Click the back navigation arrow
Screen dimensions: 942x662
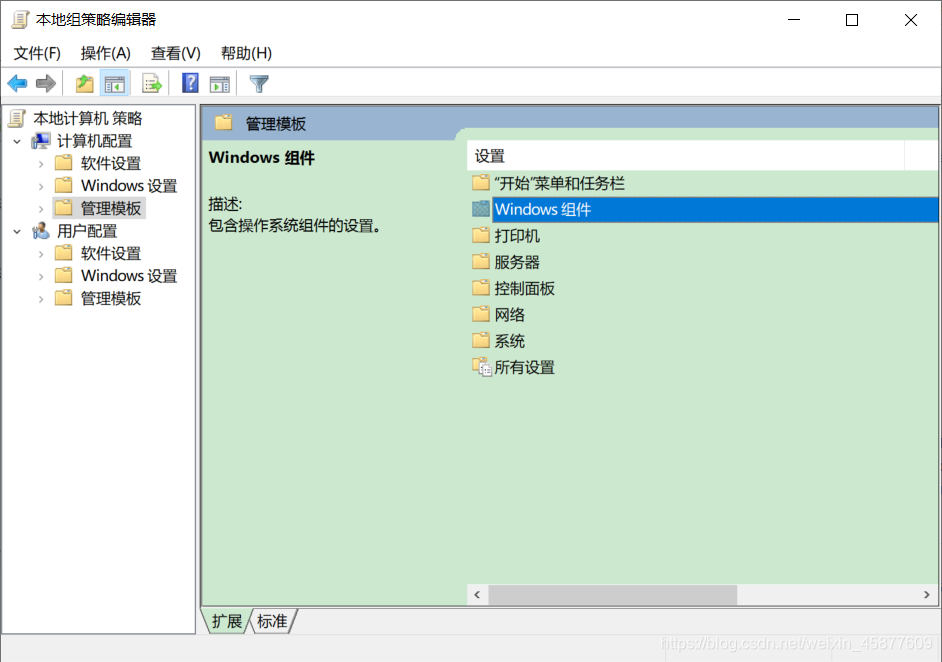point(17,83)
